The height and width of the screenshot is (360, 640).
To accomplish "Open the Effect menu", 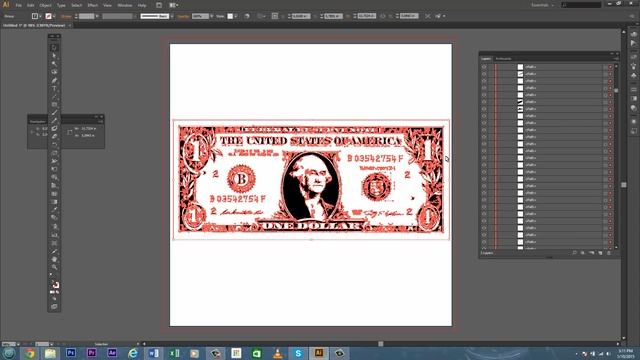I will [93, 5].
